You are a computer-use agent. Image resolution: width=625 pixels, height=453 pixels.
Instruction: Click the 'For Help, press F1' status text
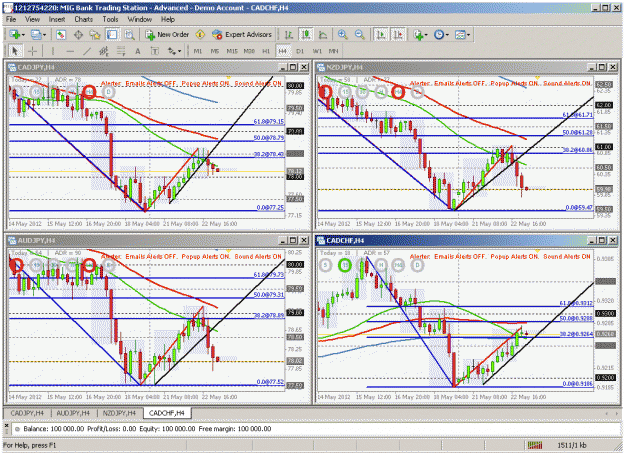[29, 445]
